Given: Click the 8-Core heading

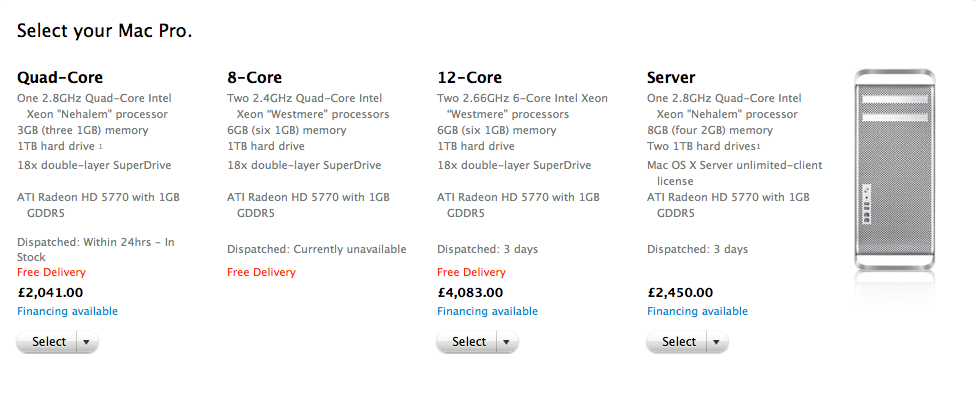Looking at the screenshot, I should point(254,78).
